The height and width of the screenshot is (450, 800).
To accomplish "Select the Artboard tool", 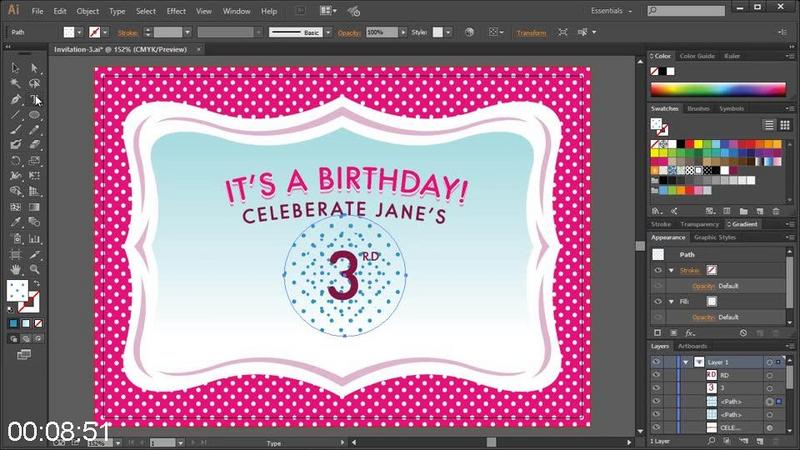I will (x=15, y=254).
